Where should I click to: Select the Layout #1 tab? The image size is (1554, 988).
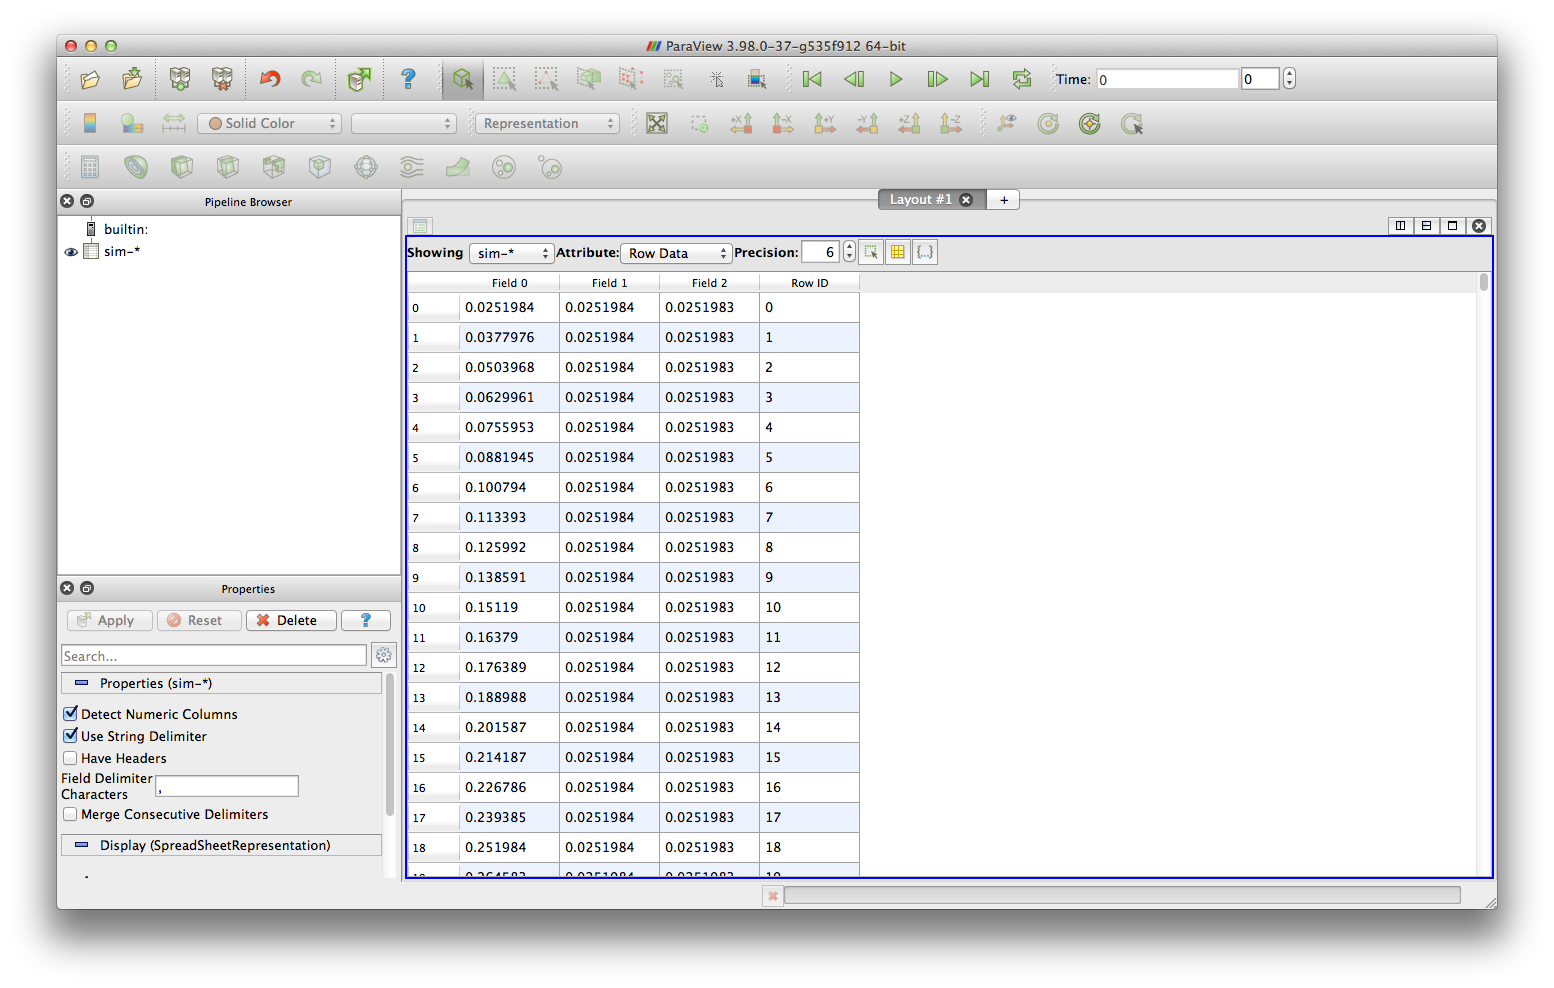click(x=920, y=200)
